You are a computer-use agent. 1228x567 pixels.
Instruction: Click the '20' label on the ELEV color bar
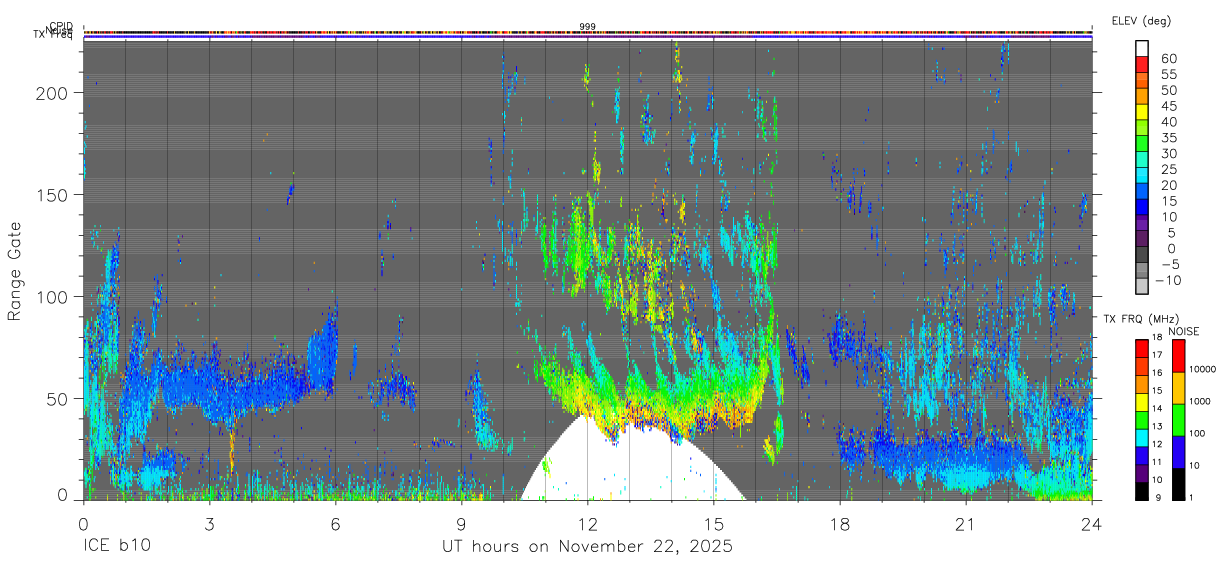(x=1168, y=186)
